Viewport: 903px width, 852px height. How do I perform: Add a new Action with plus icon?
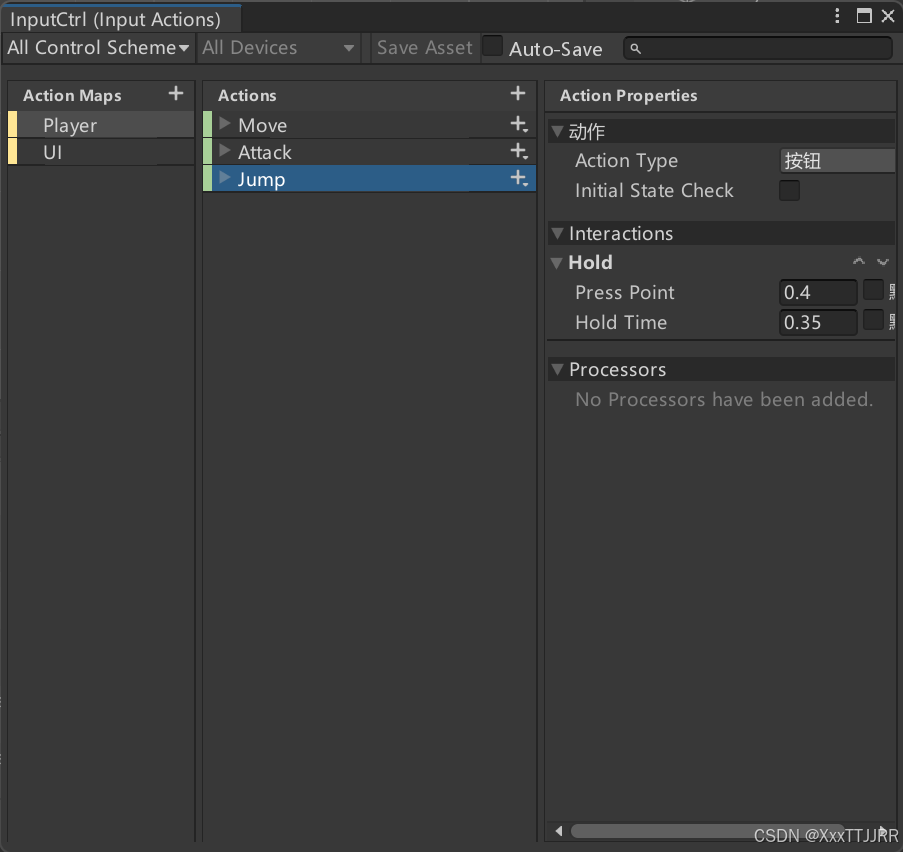[x=518, y=94]
